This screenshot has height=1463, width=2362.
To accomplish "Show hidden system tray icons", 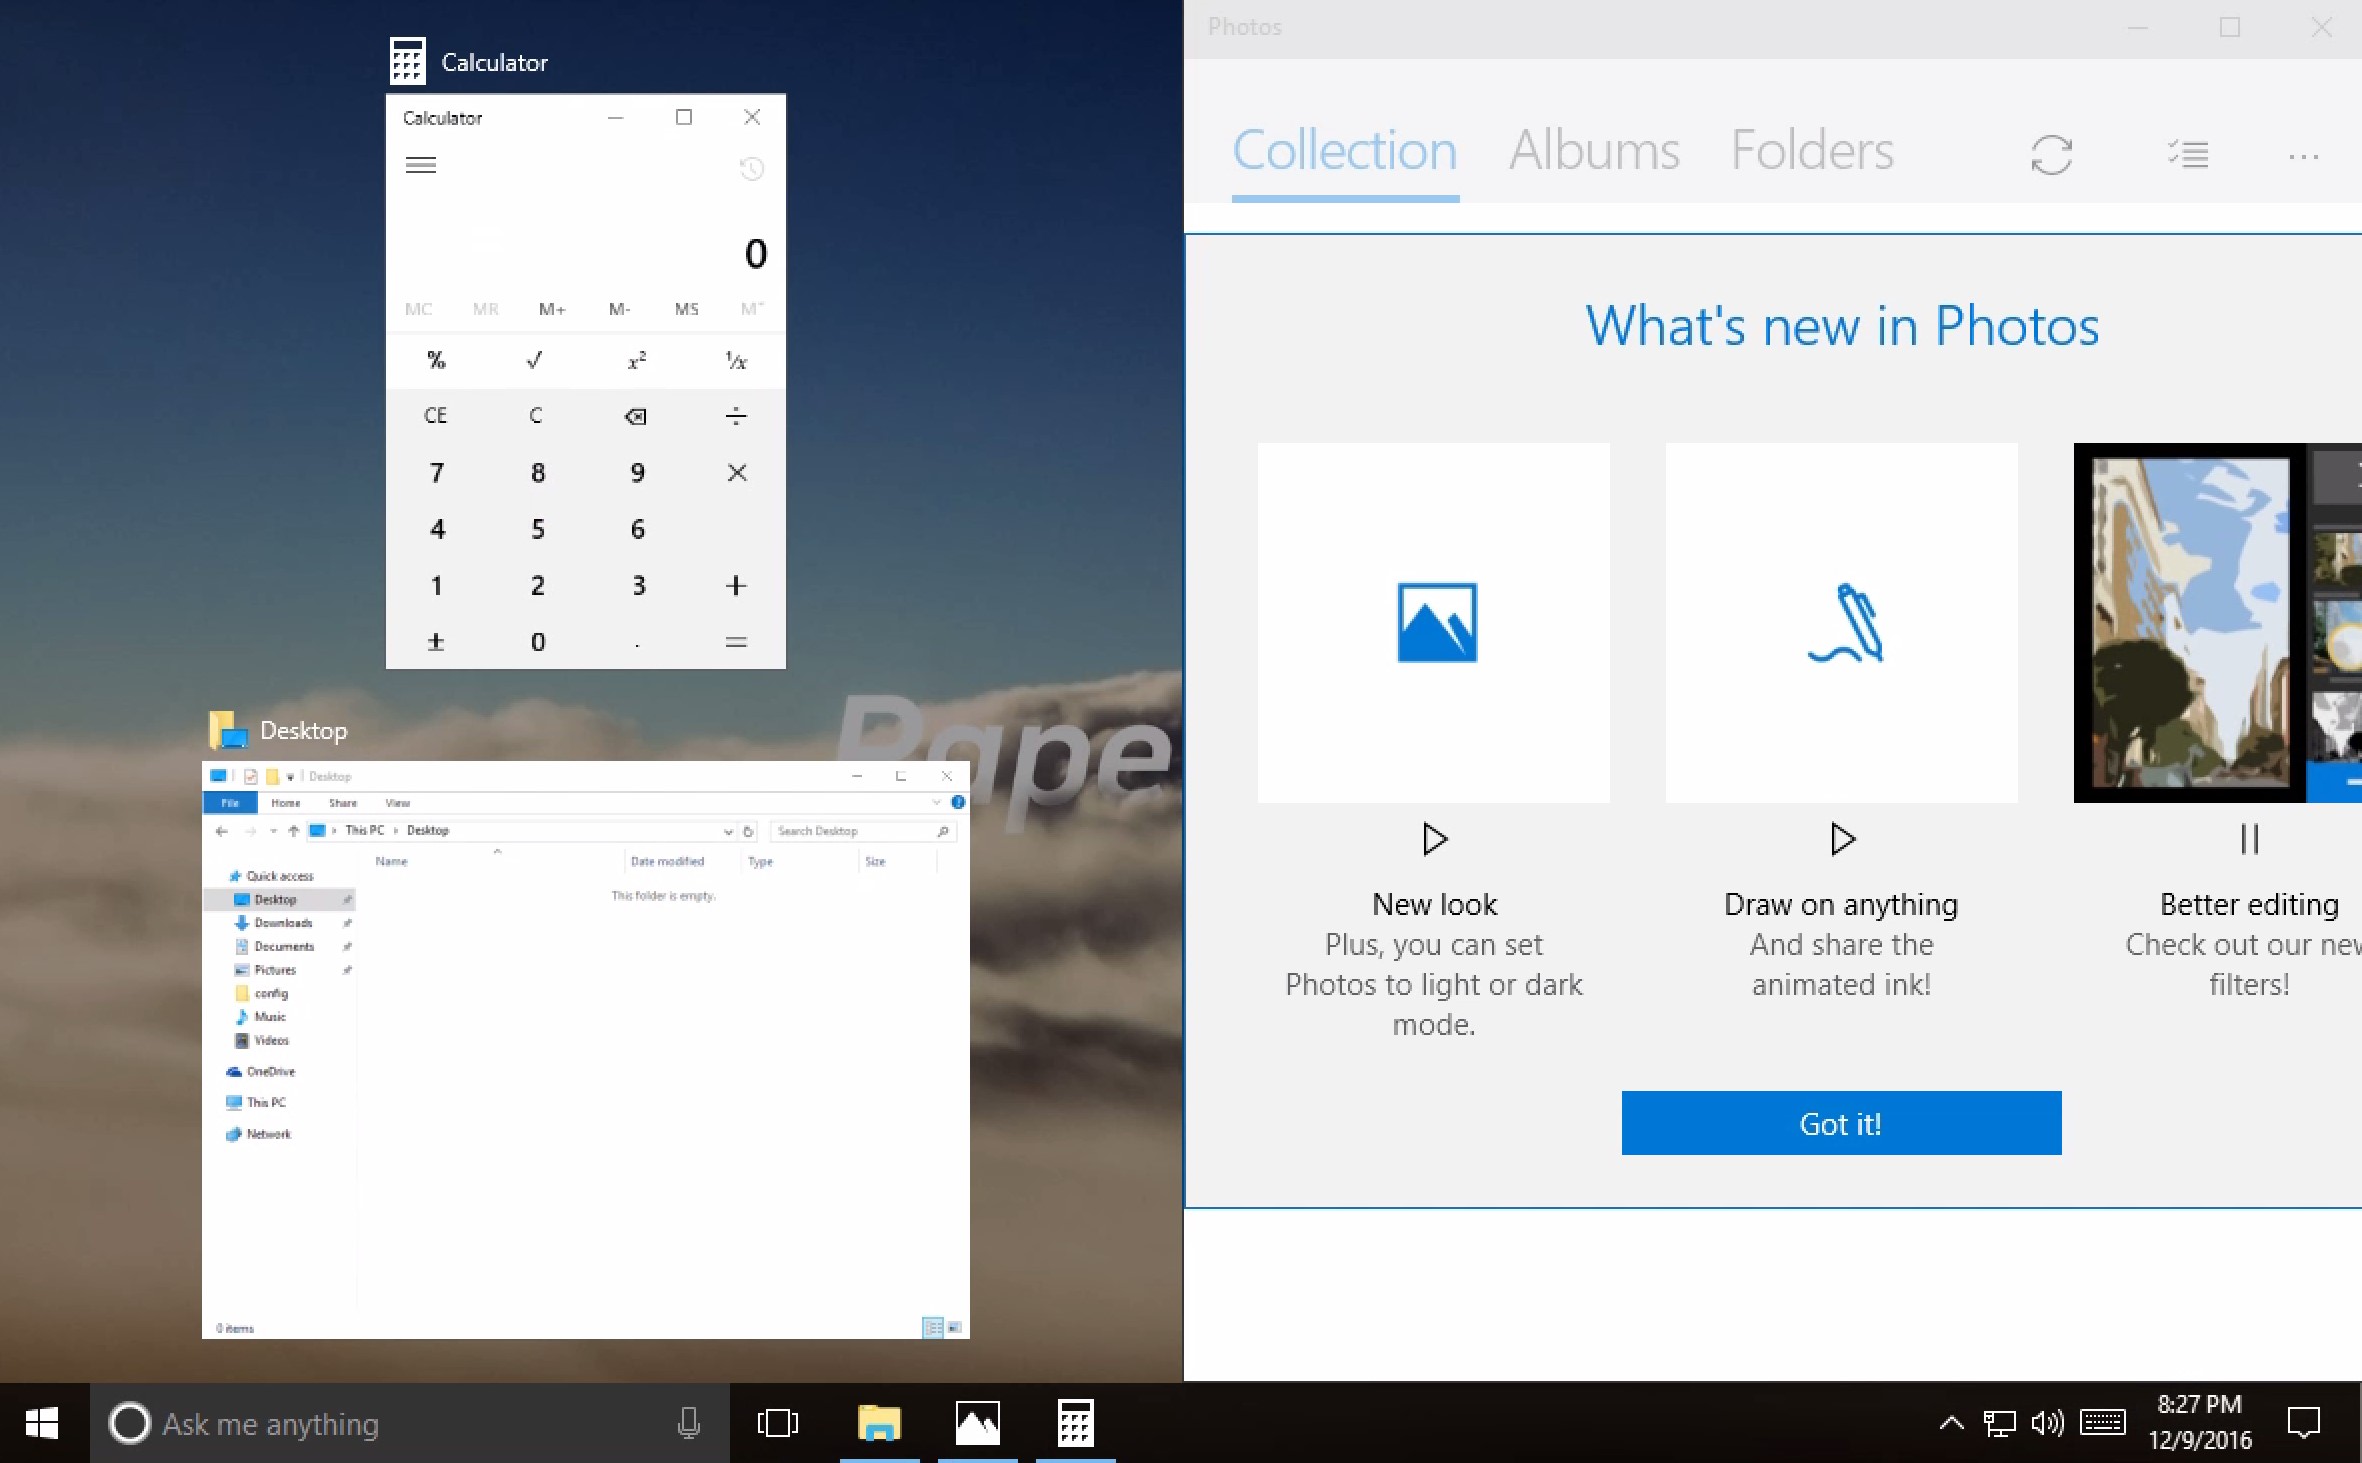I will (1951, 1423).
